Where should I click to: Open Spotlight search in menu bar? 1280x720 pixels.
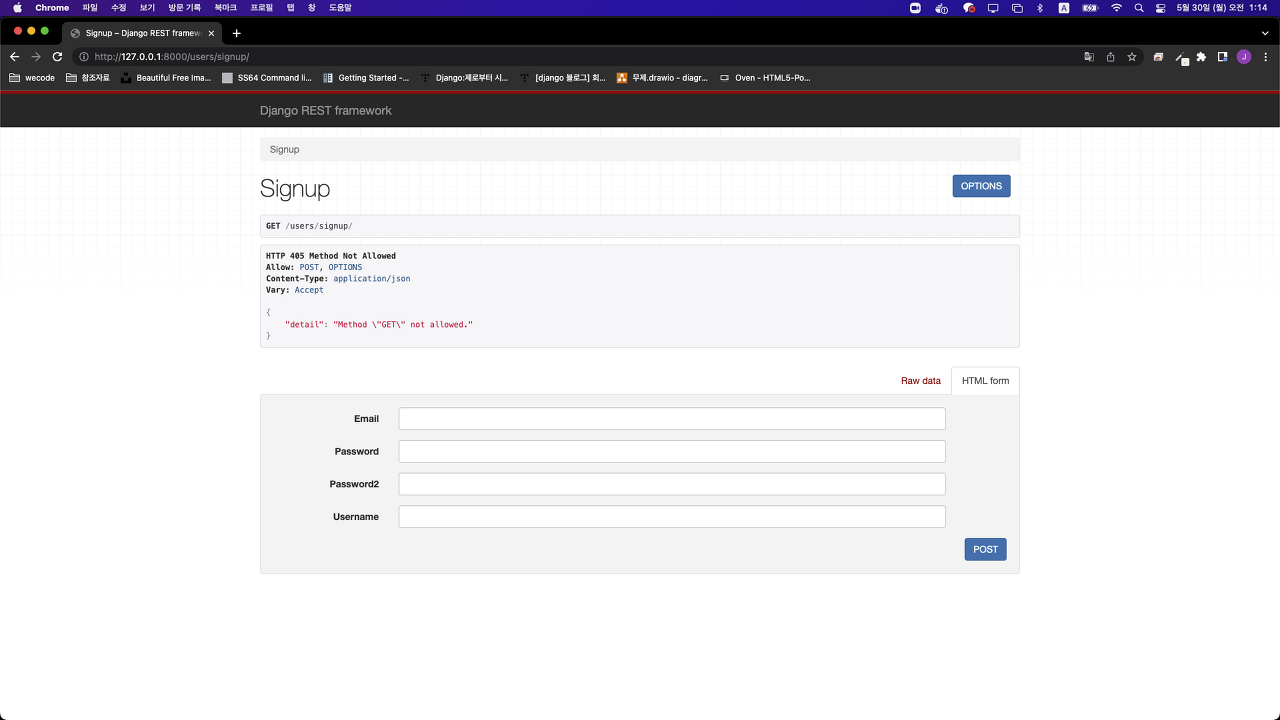(x=1139, y=7)
